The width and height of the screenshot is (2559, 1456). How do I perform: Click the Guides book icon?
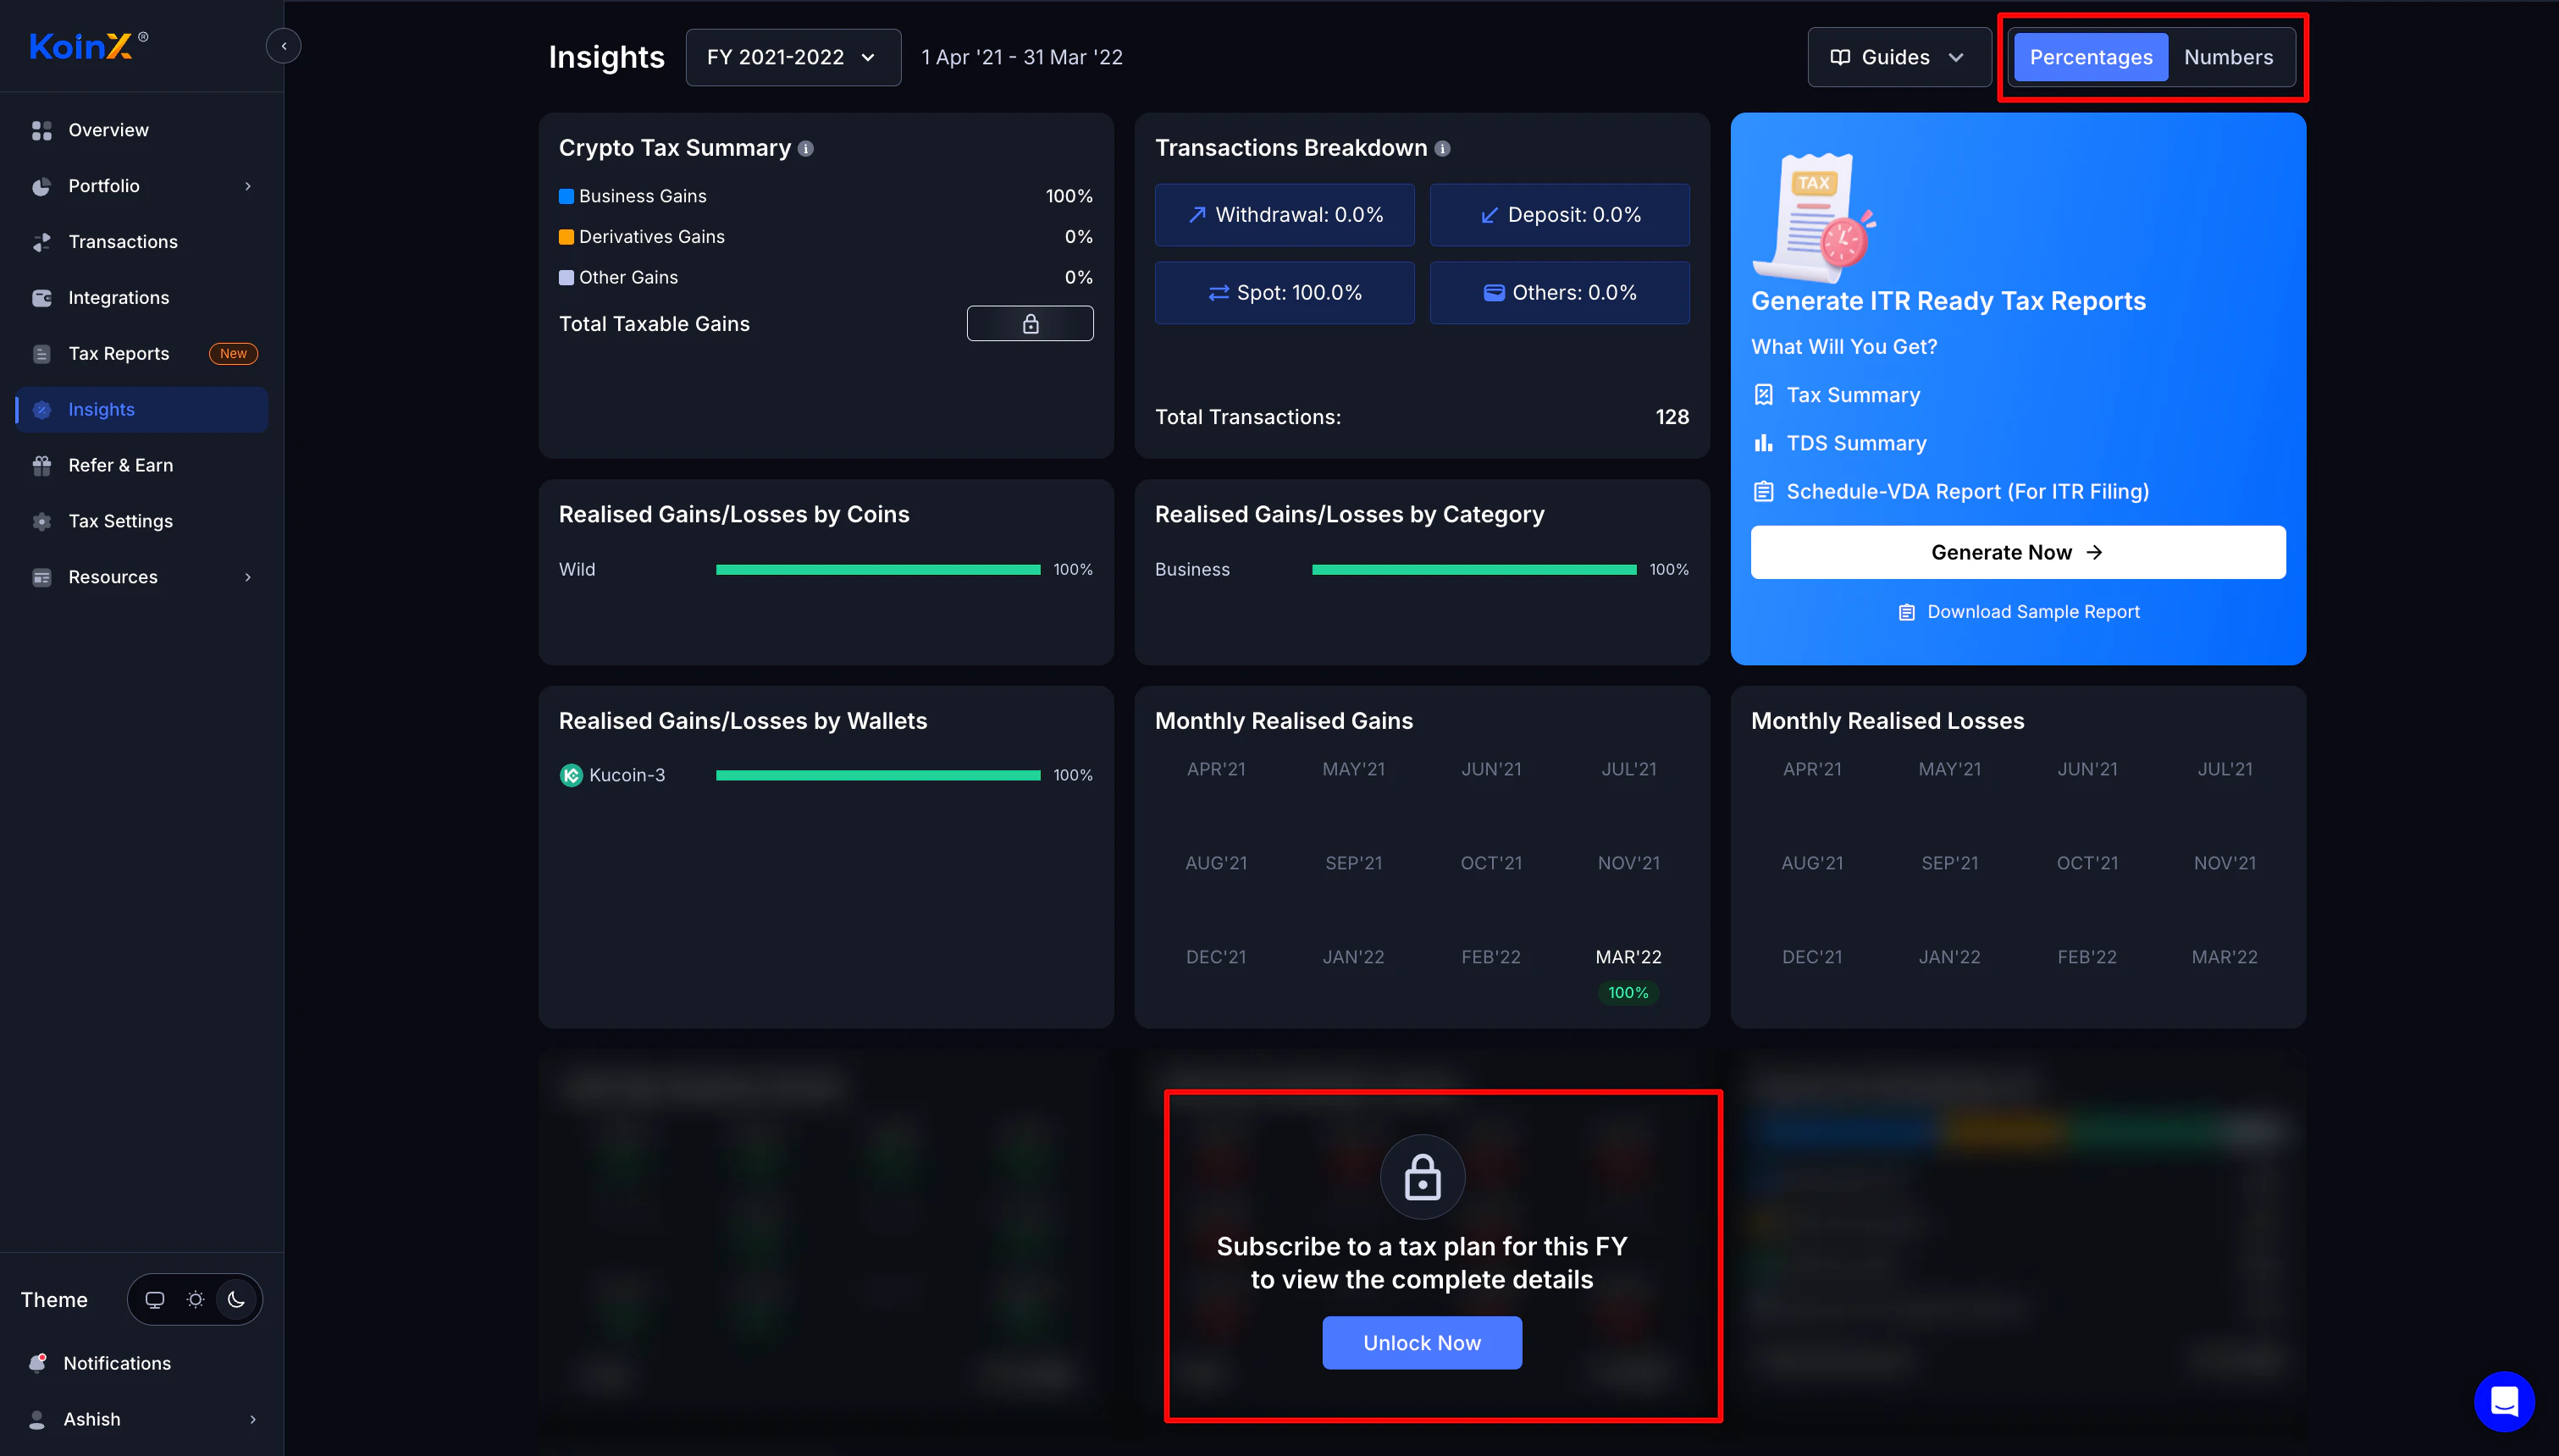click(x=1840, y=58)
